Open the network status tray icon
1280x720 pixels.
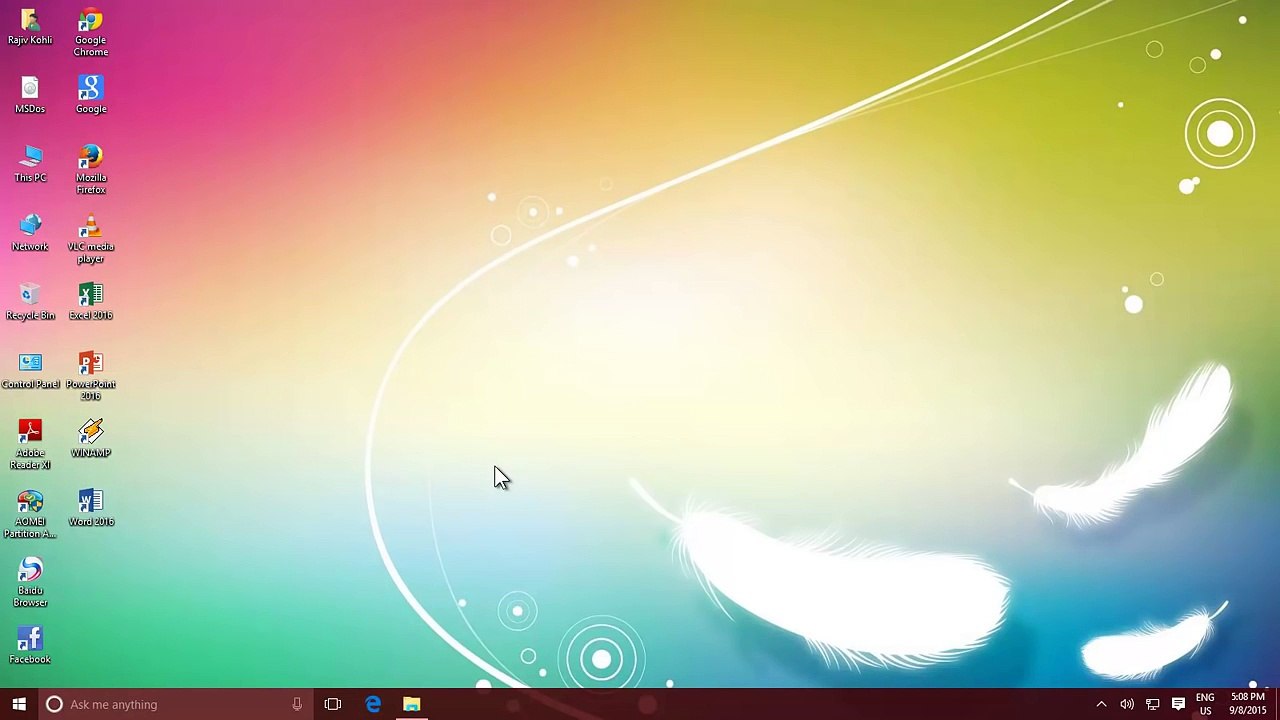1153,704
